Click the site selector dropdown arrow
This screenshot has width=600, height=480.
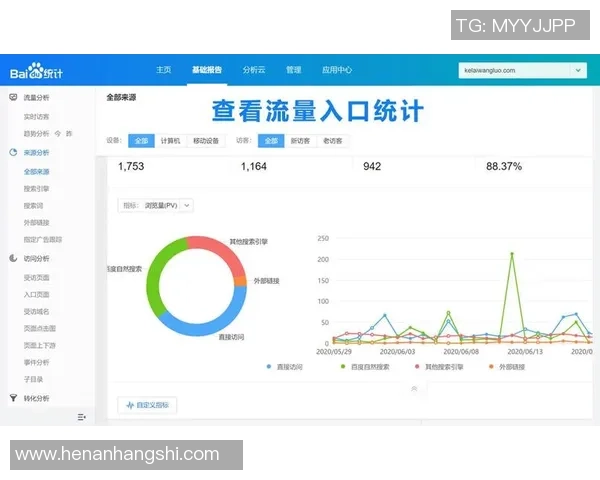tap(578, 70)
